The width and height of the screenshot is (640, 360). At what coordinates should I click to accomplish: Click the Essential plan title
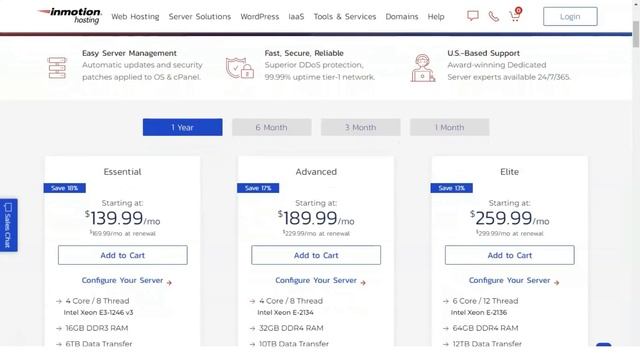[x=122, y=171]
